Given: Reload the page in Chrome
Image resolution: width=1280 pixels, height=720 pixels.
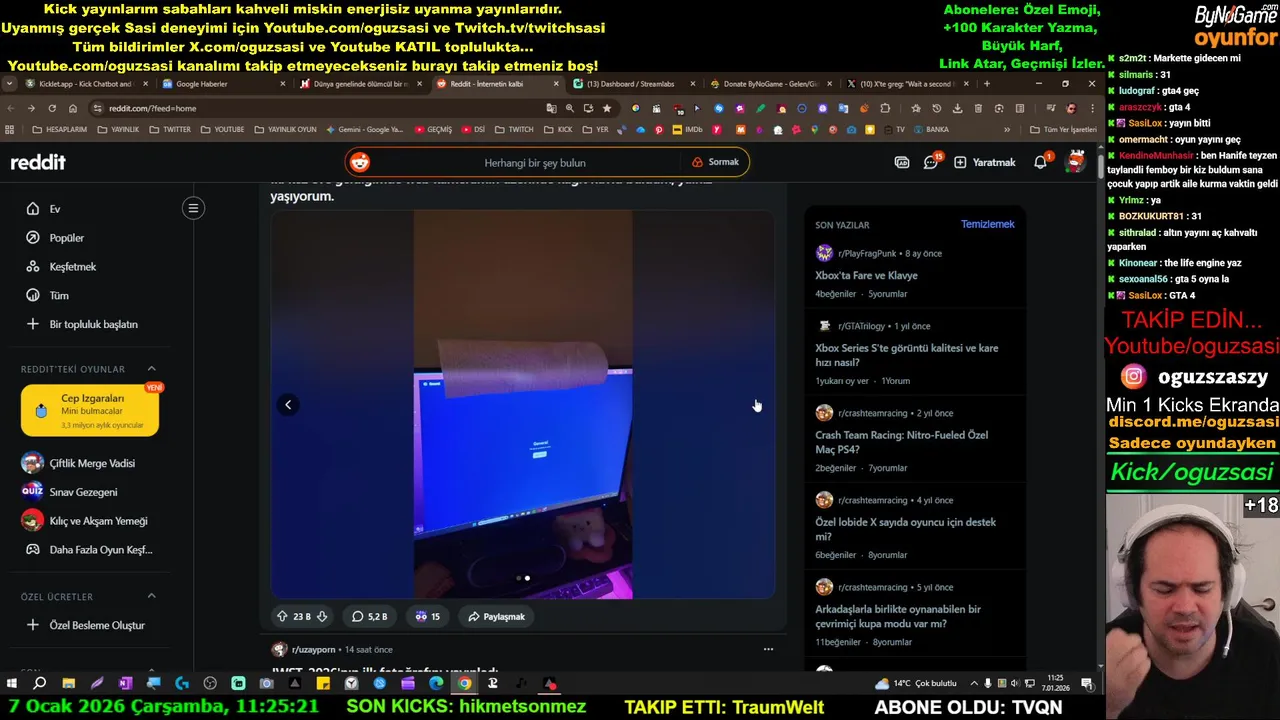Looking at the screenshot, I should tap(52, 108).
